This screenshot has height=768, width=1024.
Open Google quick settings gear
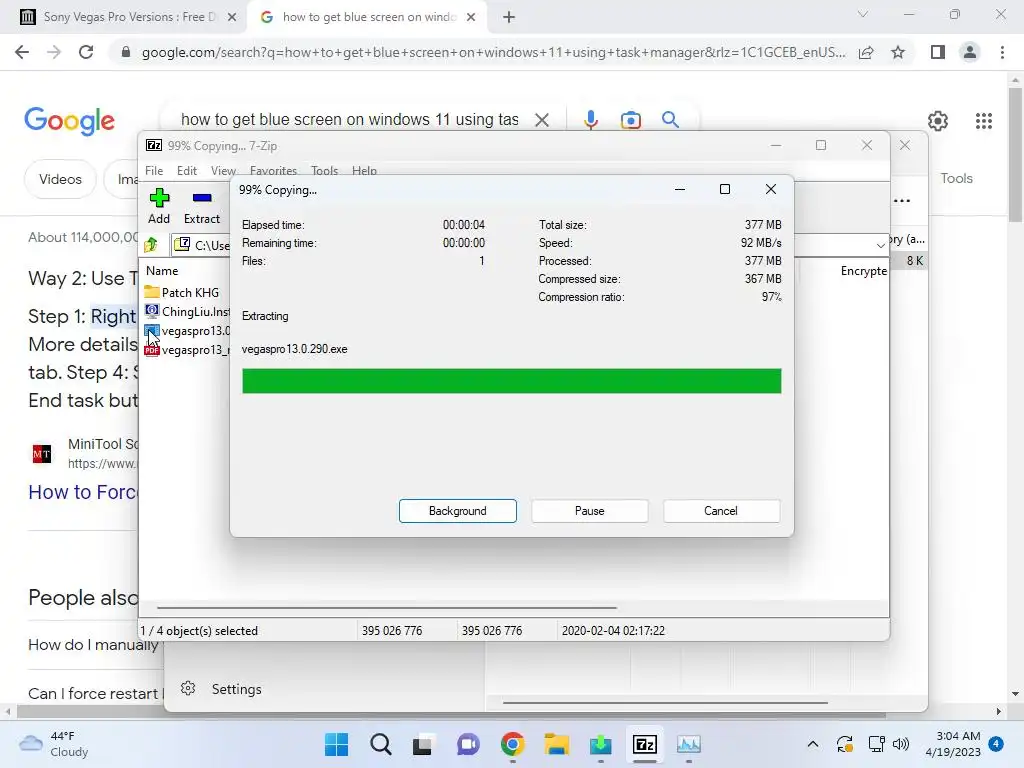tap(938, 121)
